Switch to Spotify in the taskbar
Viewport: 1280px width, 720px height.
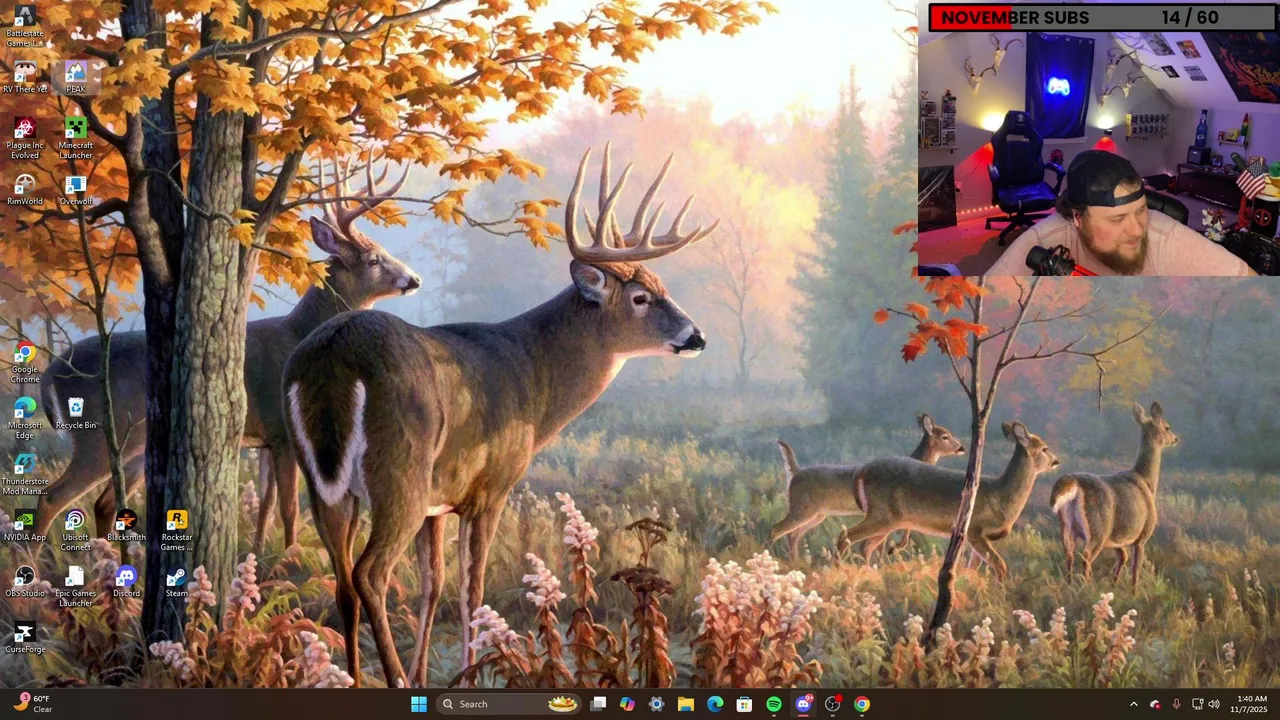(x=774, y=704)
